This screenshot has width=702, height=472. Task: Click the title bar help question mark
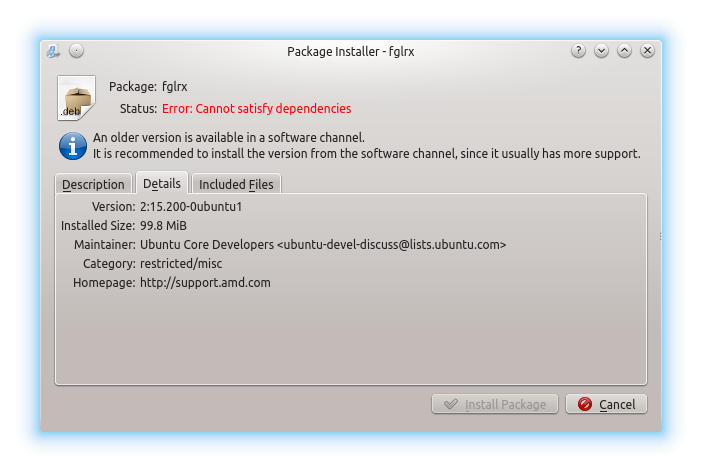[x=578, y=51]
